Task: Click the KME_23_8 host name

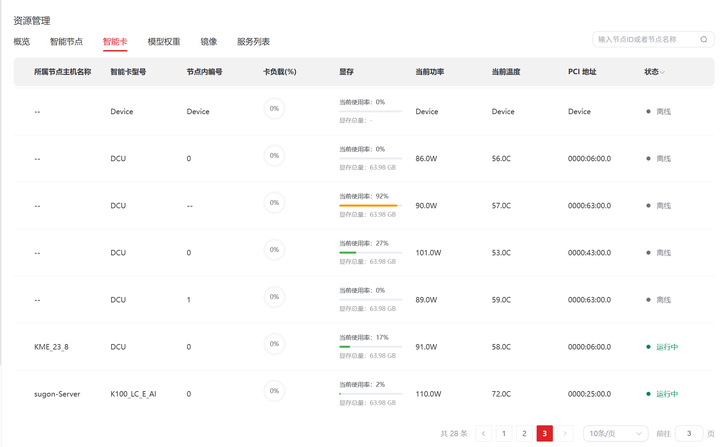Action: click(x=51, y=347)
